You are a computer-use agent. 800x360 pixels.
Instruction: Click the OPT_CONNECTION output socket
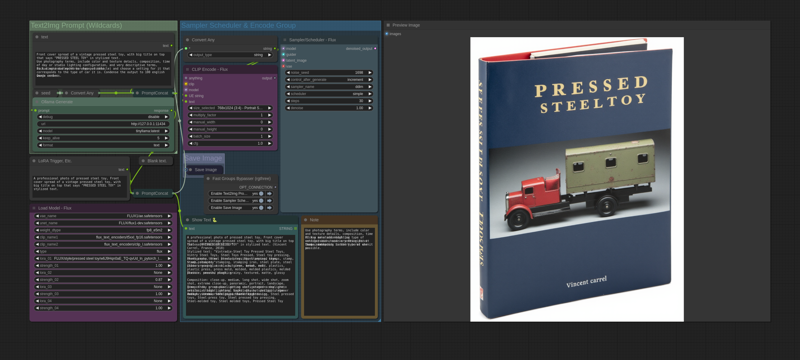(x=275, y=187)
